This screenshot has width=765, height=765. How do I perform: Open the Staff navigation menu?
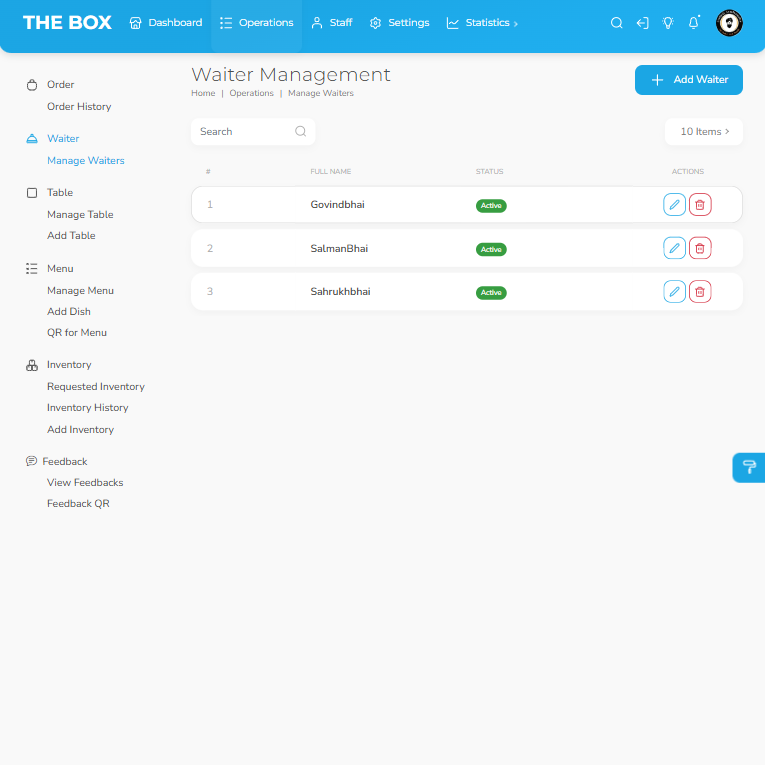coord(332,23)
